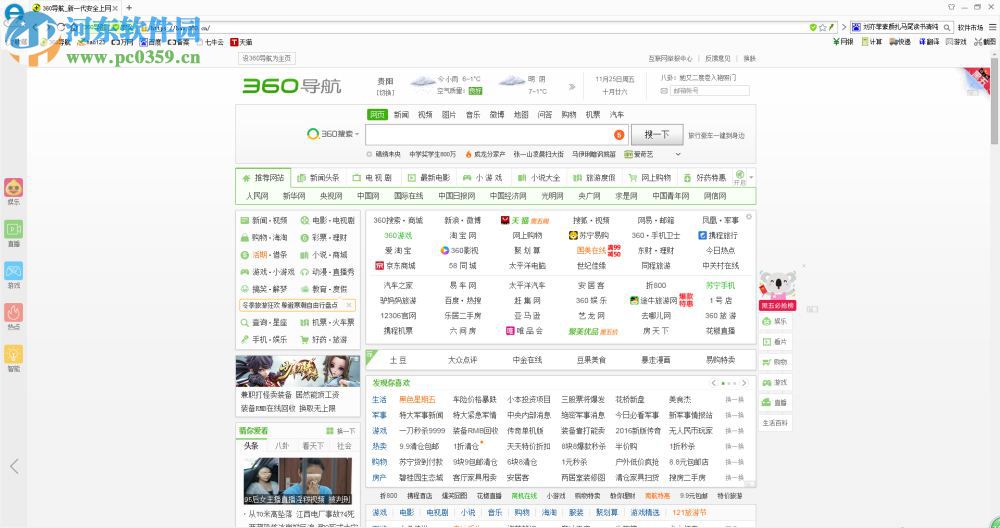
Task: Expand hot search words chevron
Action: [678, 154]
